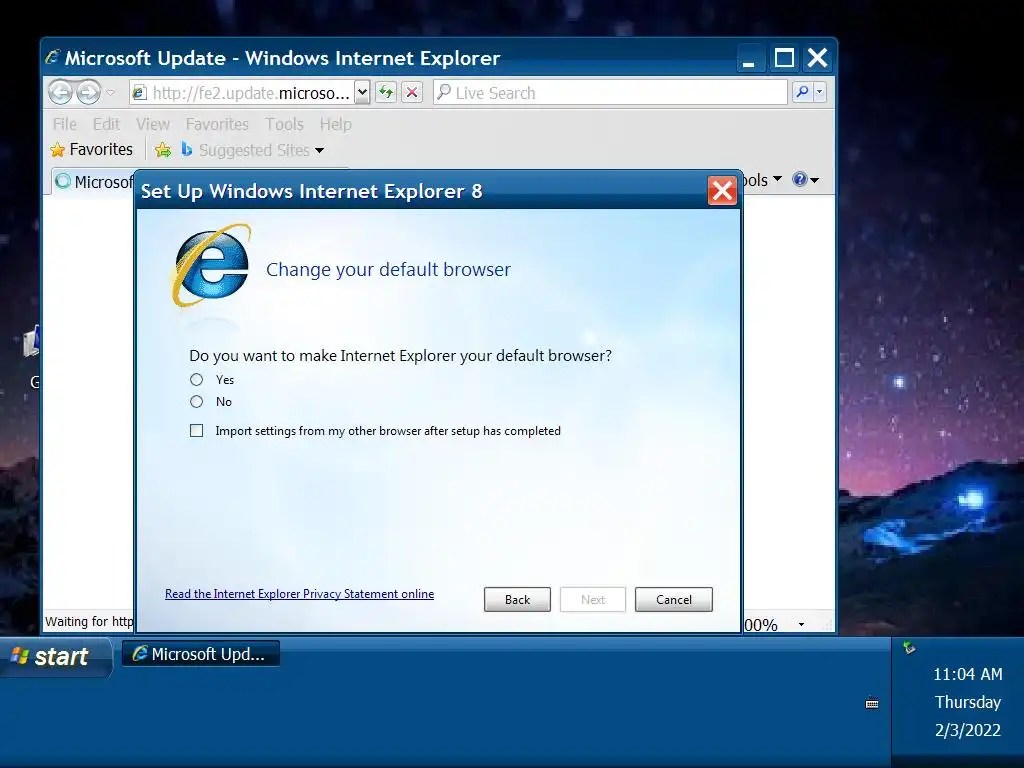Click in the Live Search box
The height and width of the screenshot is (768, 1024).
click(x=610, y=93)
